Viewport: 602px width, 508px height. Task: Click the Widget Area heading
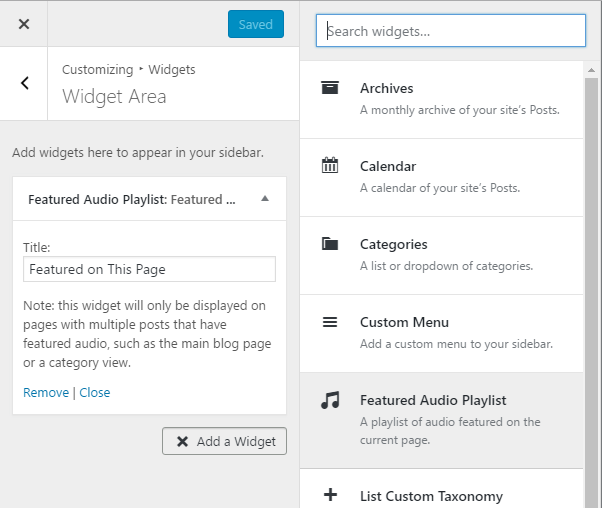tap(114, 96)
